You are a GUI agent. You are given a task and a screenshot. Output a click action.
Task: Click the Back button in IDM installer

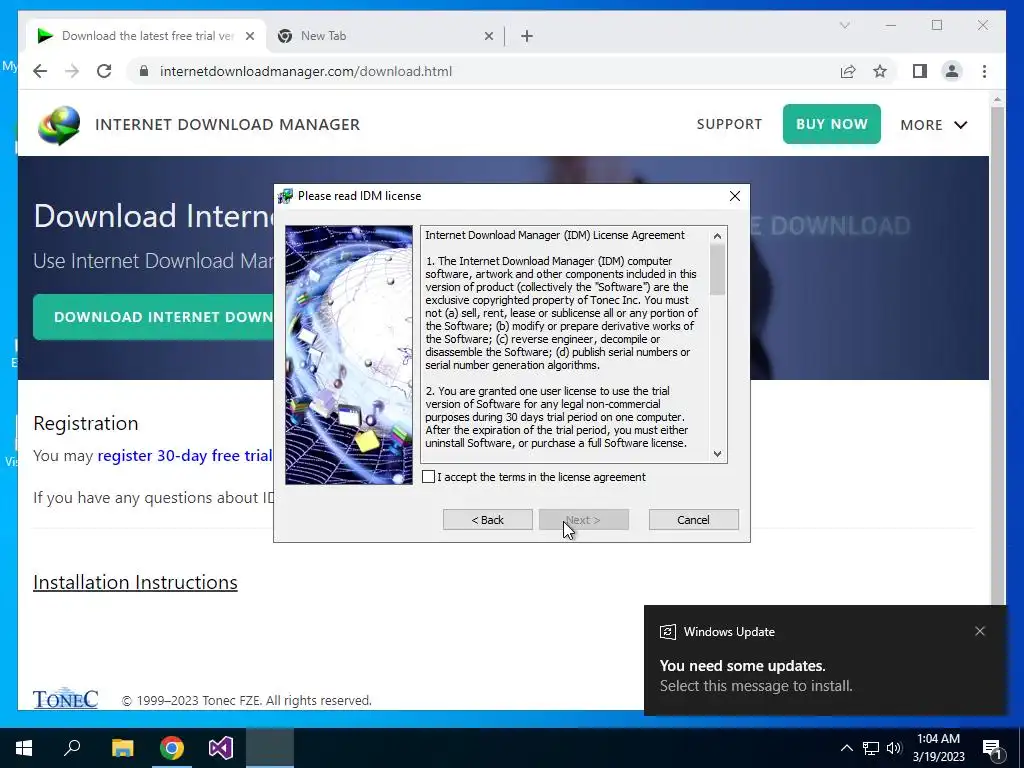click(487, 520)
